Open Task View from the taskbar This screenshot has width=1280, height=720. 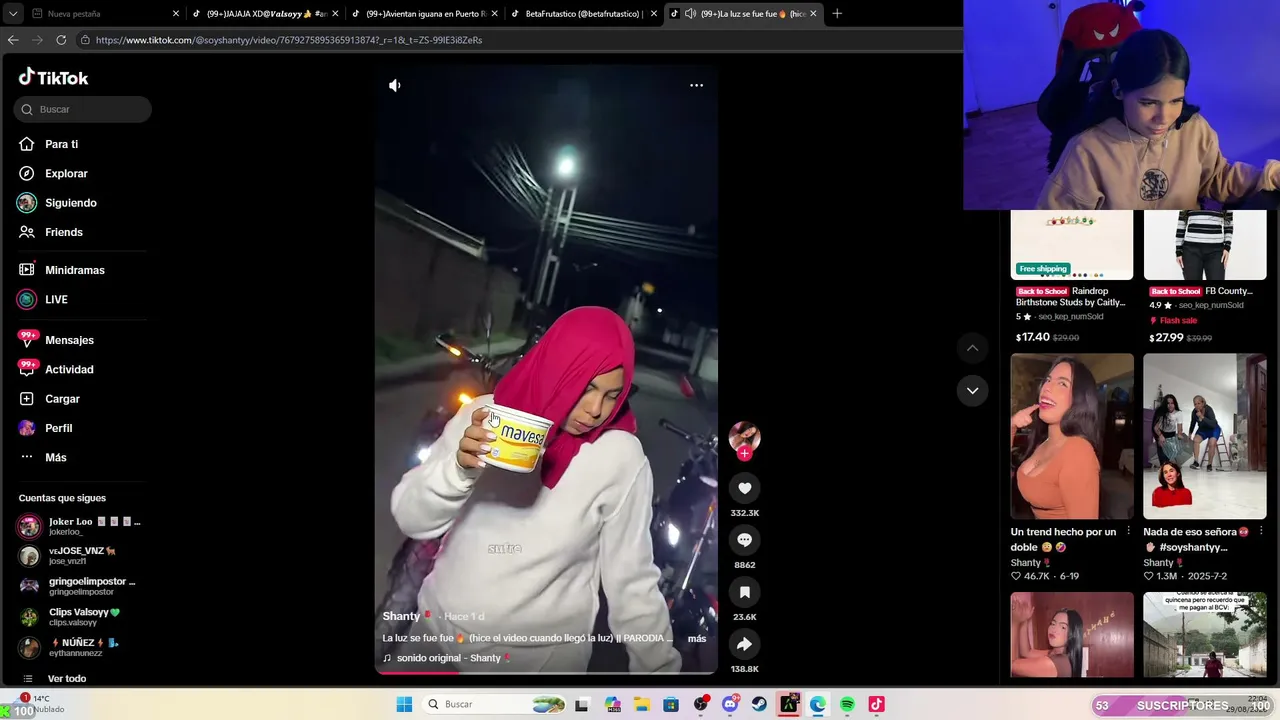582,704
